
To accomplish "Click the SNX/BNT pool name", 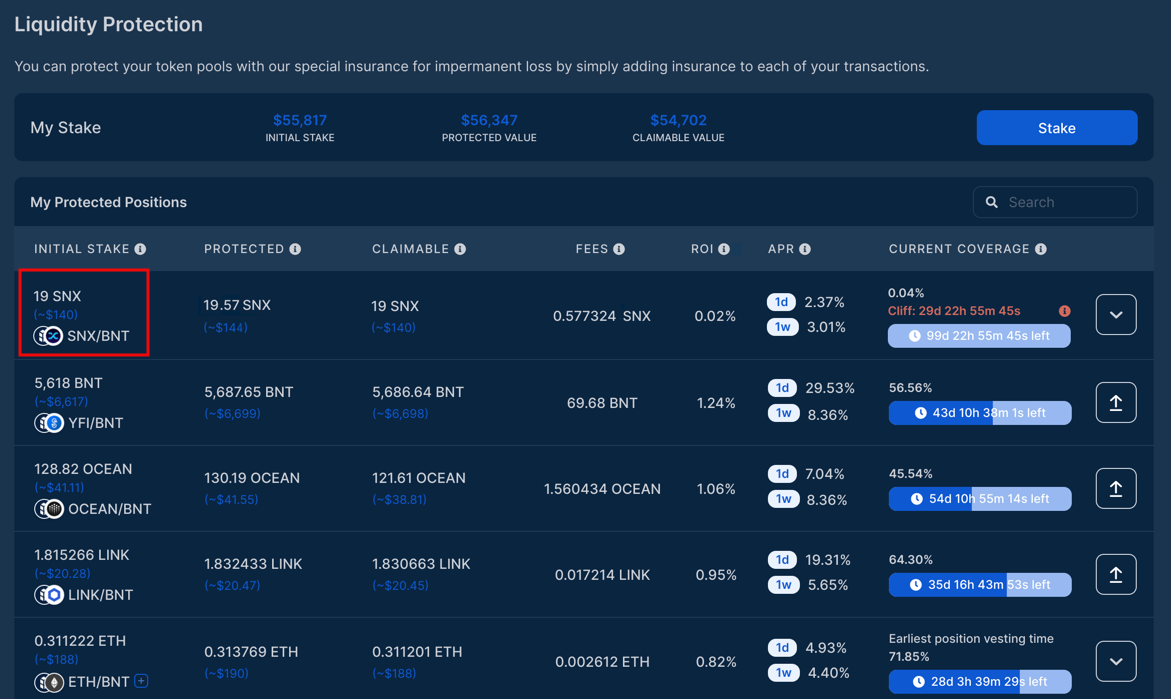I will (x=98, y=336).
